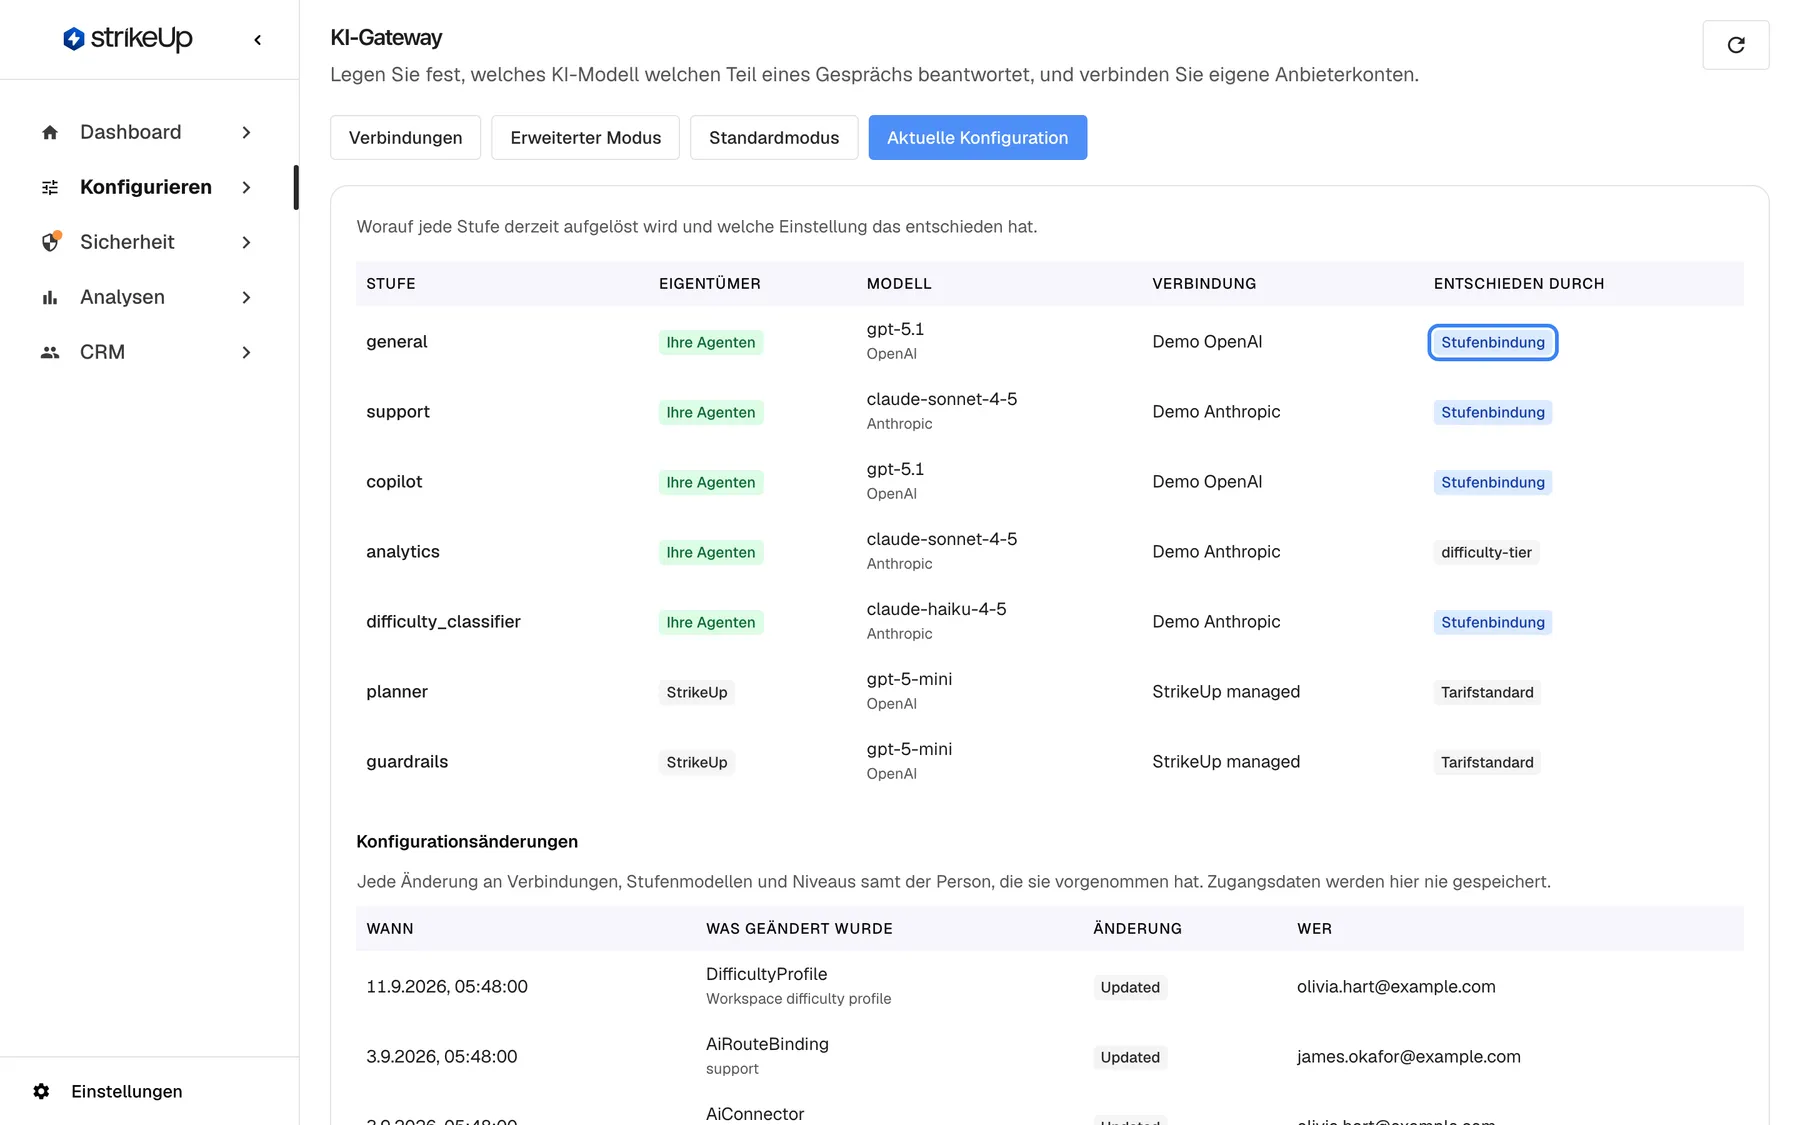Click Ihre Agenten badge in support row

(x=711, y=413)
